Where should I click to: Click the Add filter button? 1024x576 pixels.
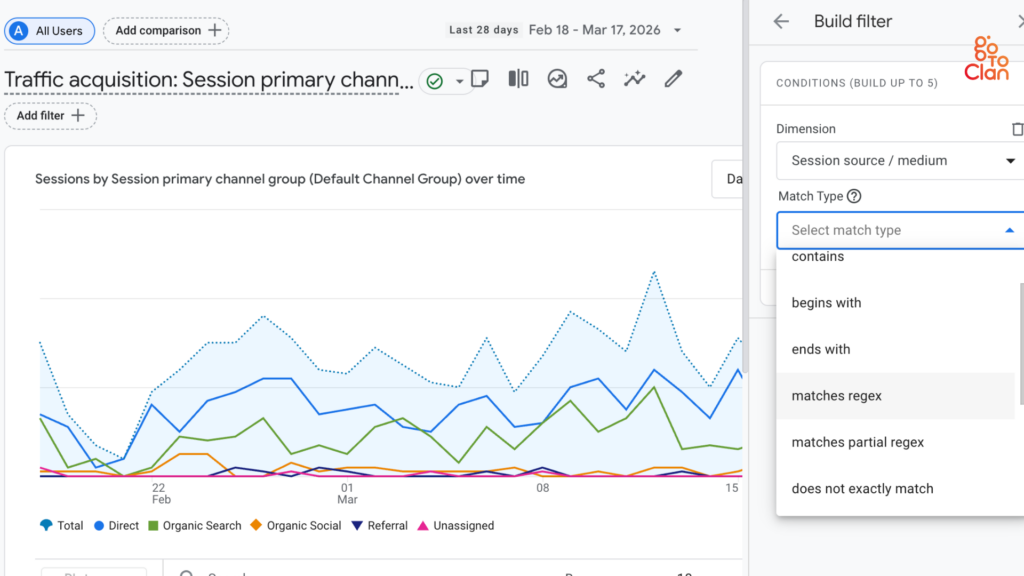[50, 116]
